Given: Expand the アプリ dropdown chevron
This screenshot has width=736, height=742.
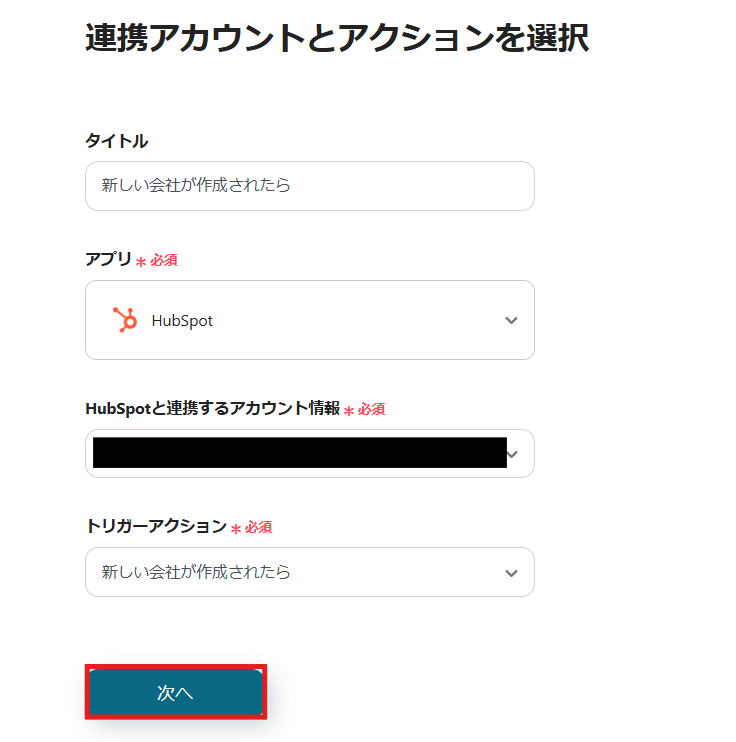Looking at the screenshot, I should tap(511, 321).
